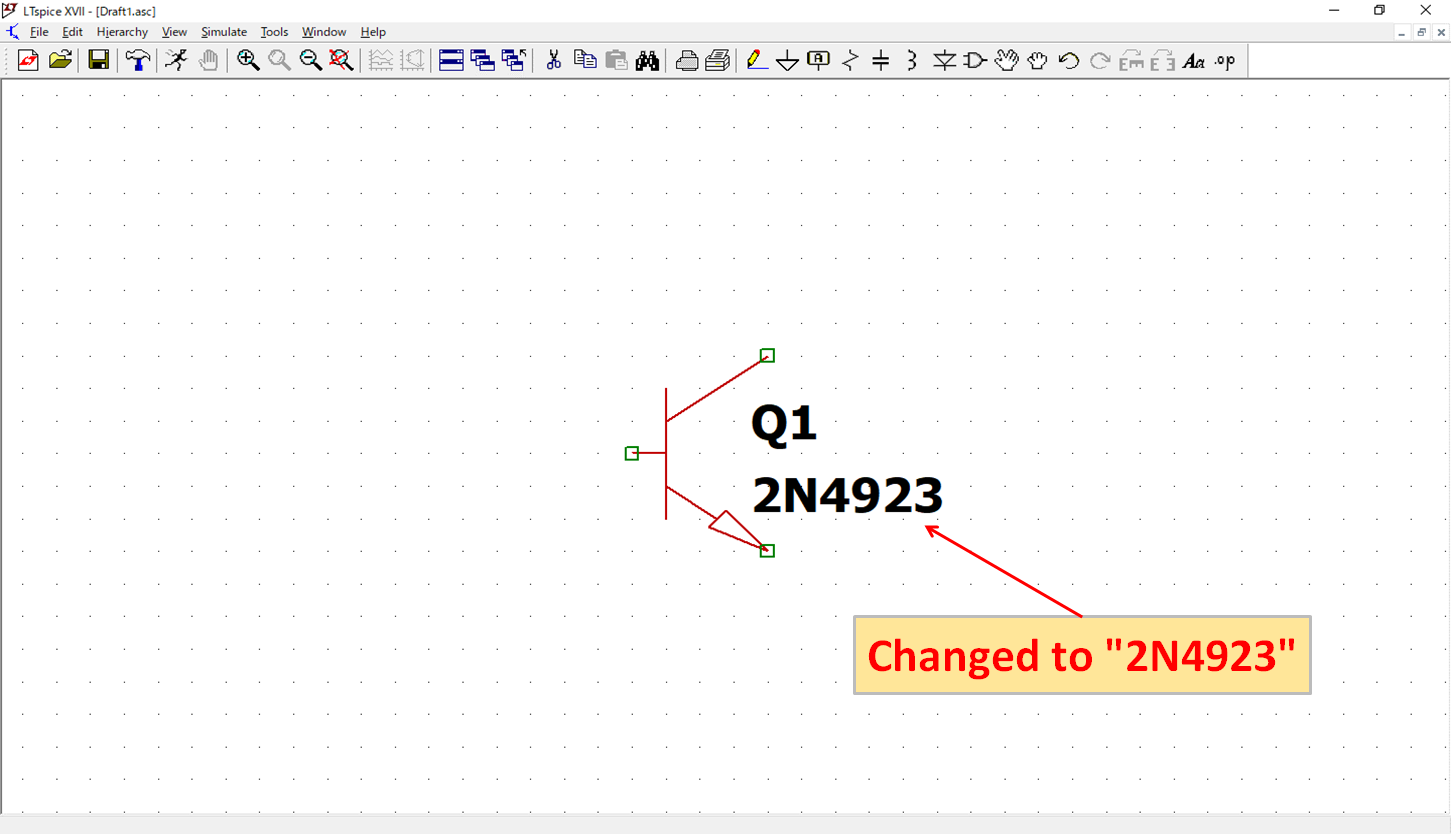Place a Ground symbol

(x=788, y=60)
